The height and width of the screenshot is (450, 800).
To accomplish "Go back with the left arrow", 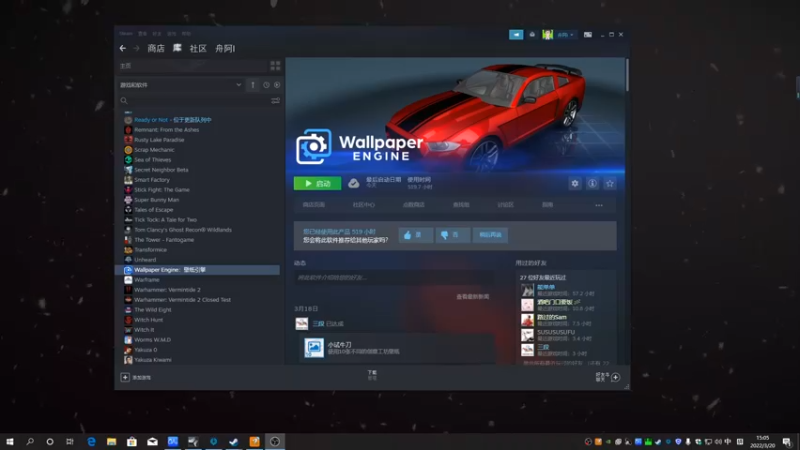I will coord(122,48).
